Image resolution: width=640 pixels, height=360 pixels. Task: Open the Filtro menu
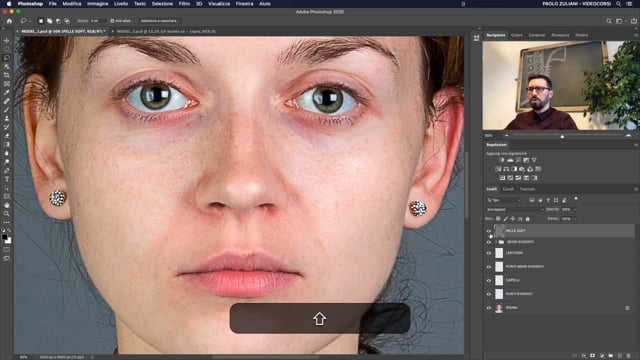(x=184, y=4)
